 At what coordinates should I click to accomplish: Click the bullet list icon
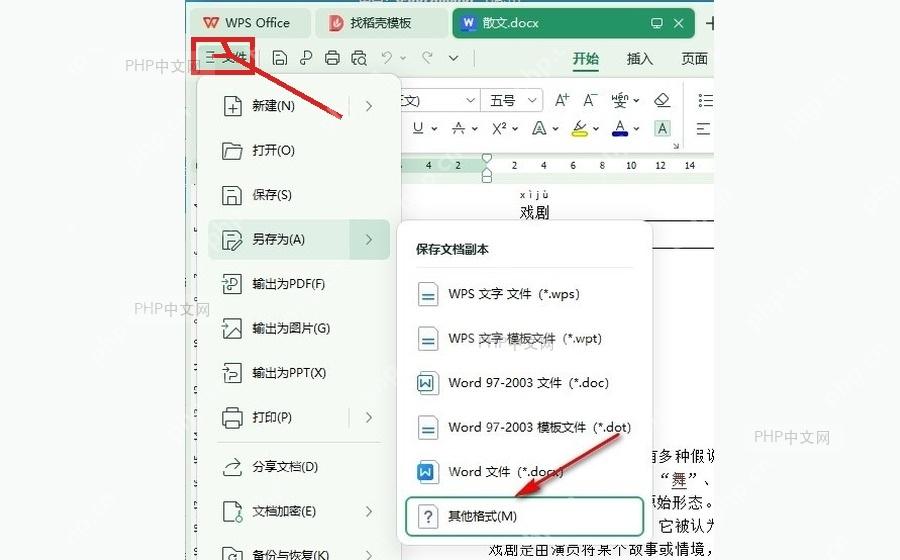tap(705, 100)
